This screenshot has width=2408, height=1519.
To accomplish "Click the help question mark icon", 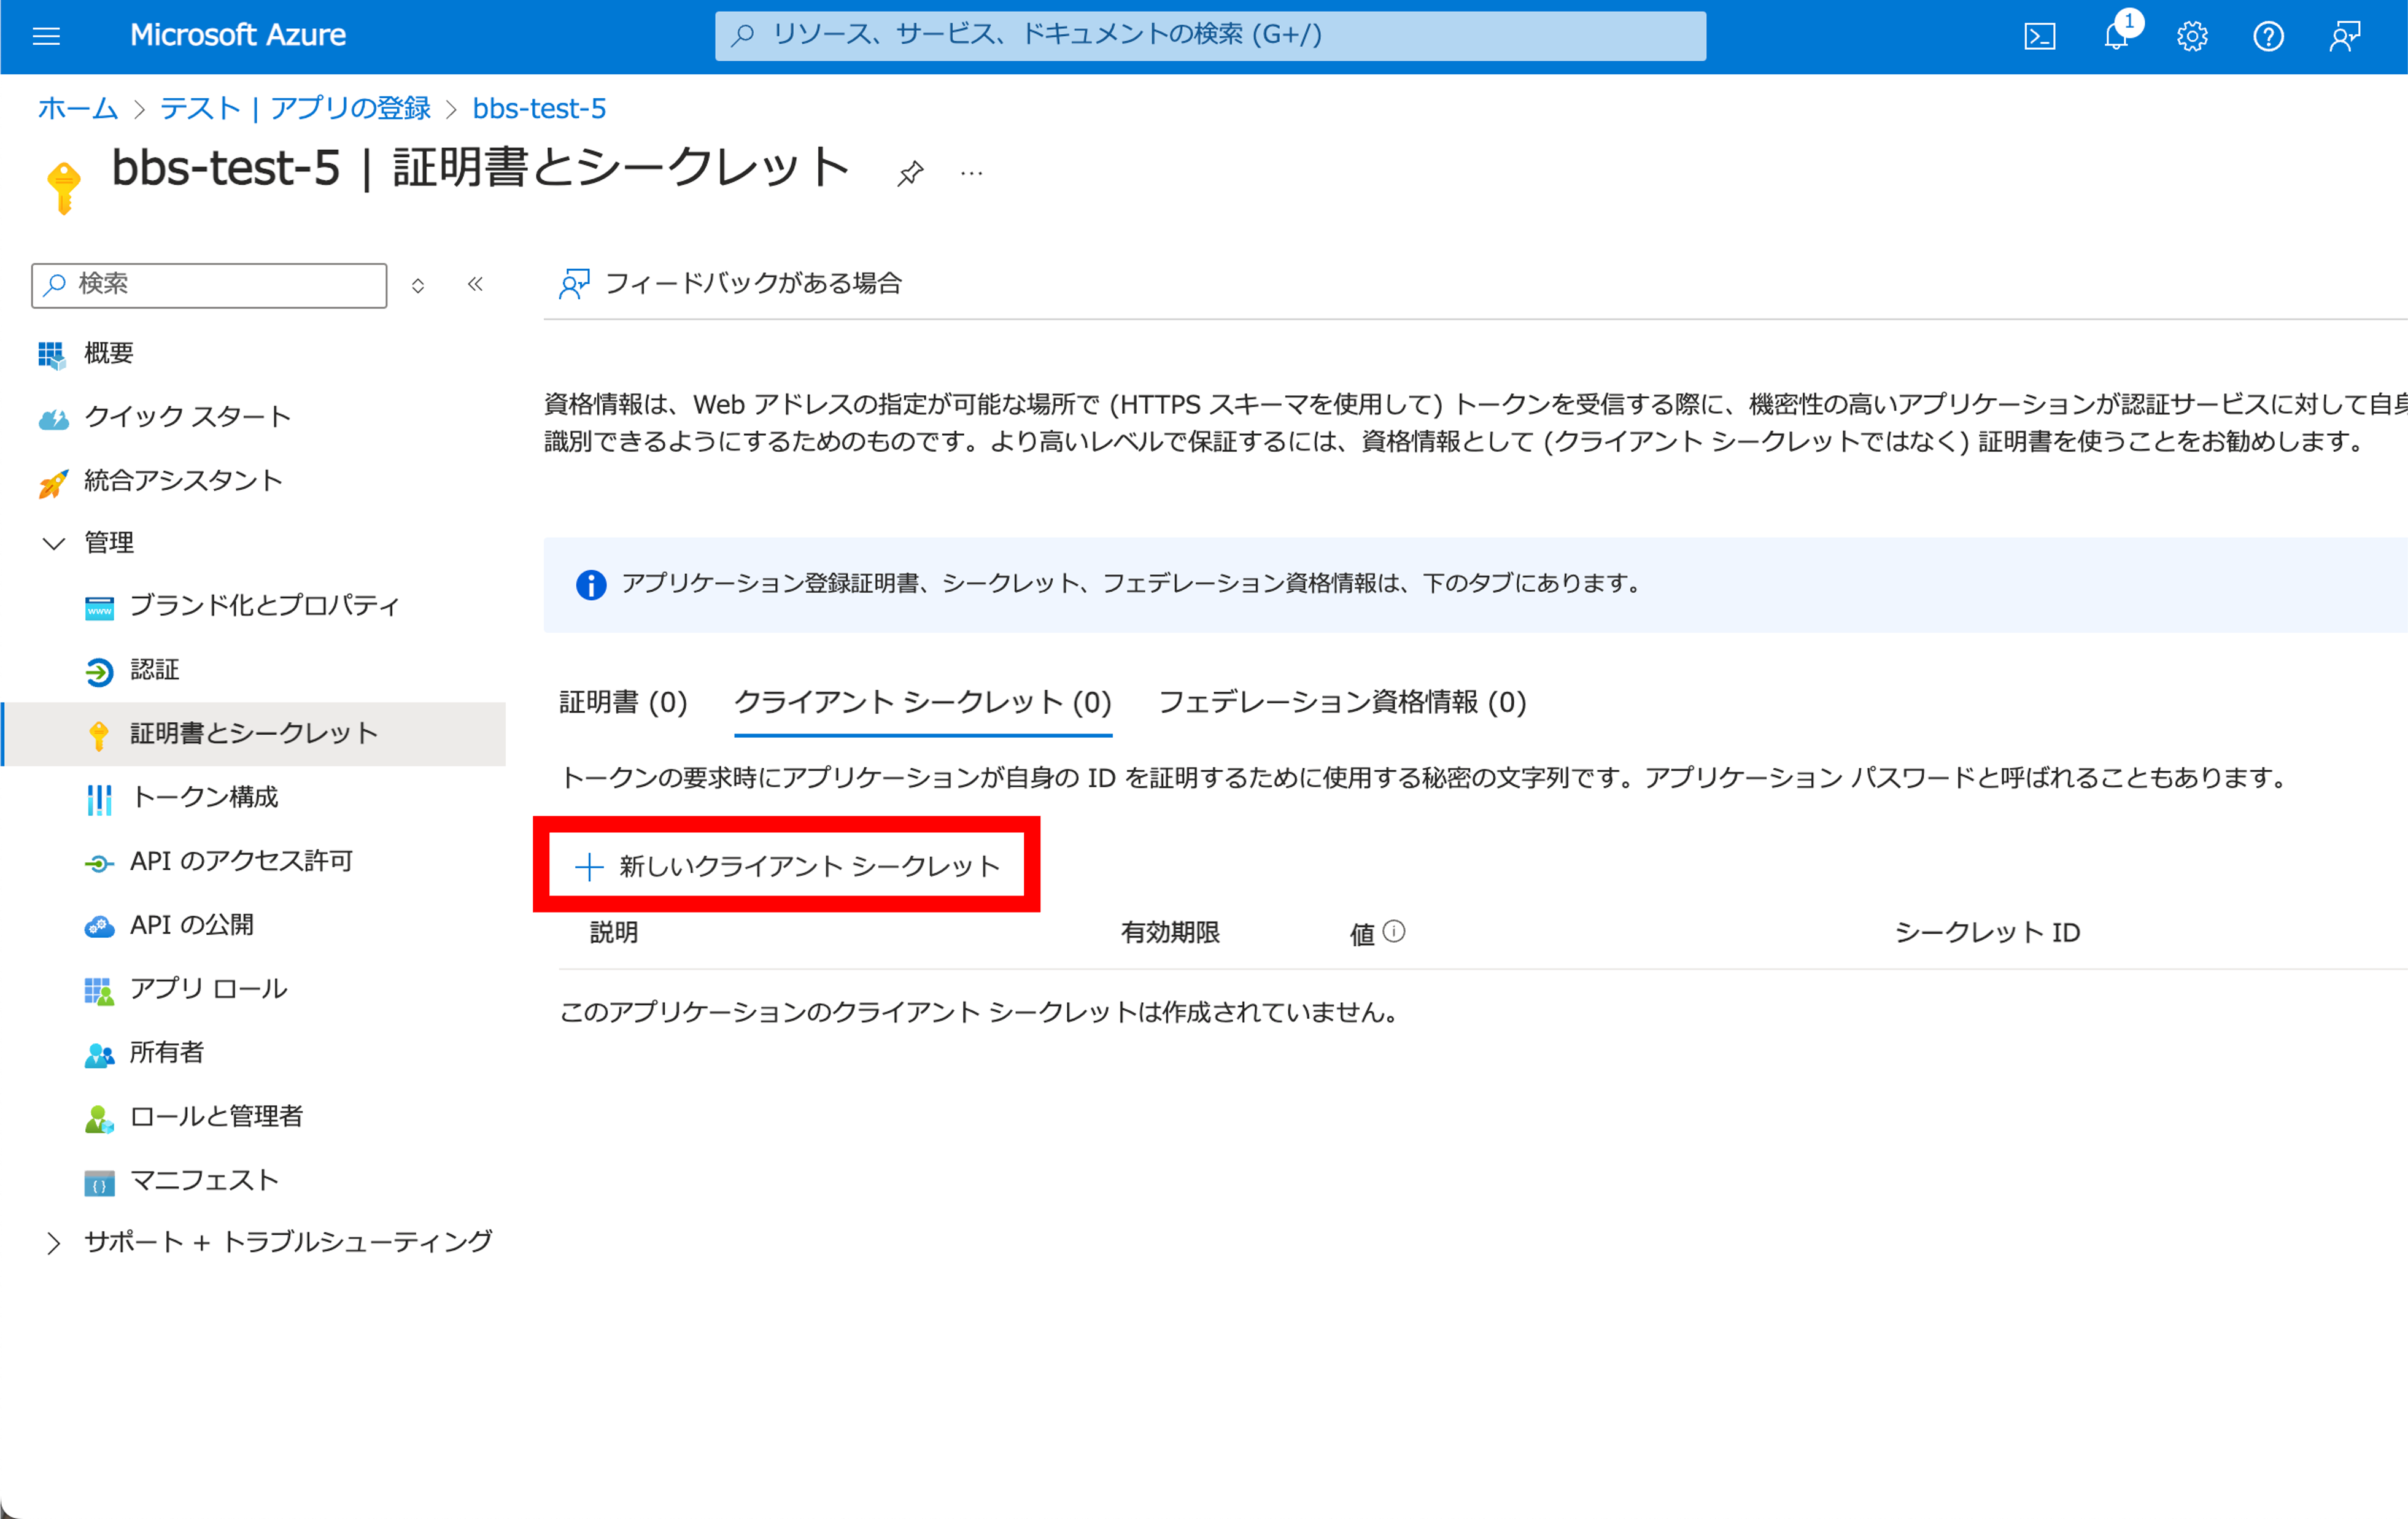I will (2268, 37).
